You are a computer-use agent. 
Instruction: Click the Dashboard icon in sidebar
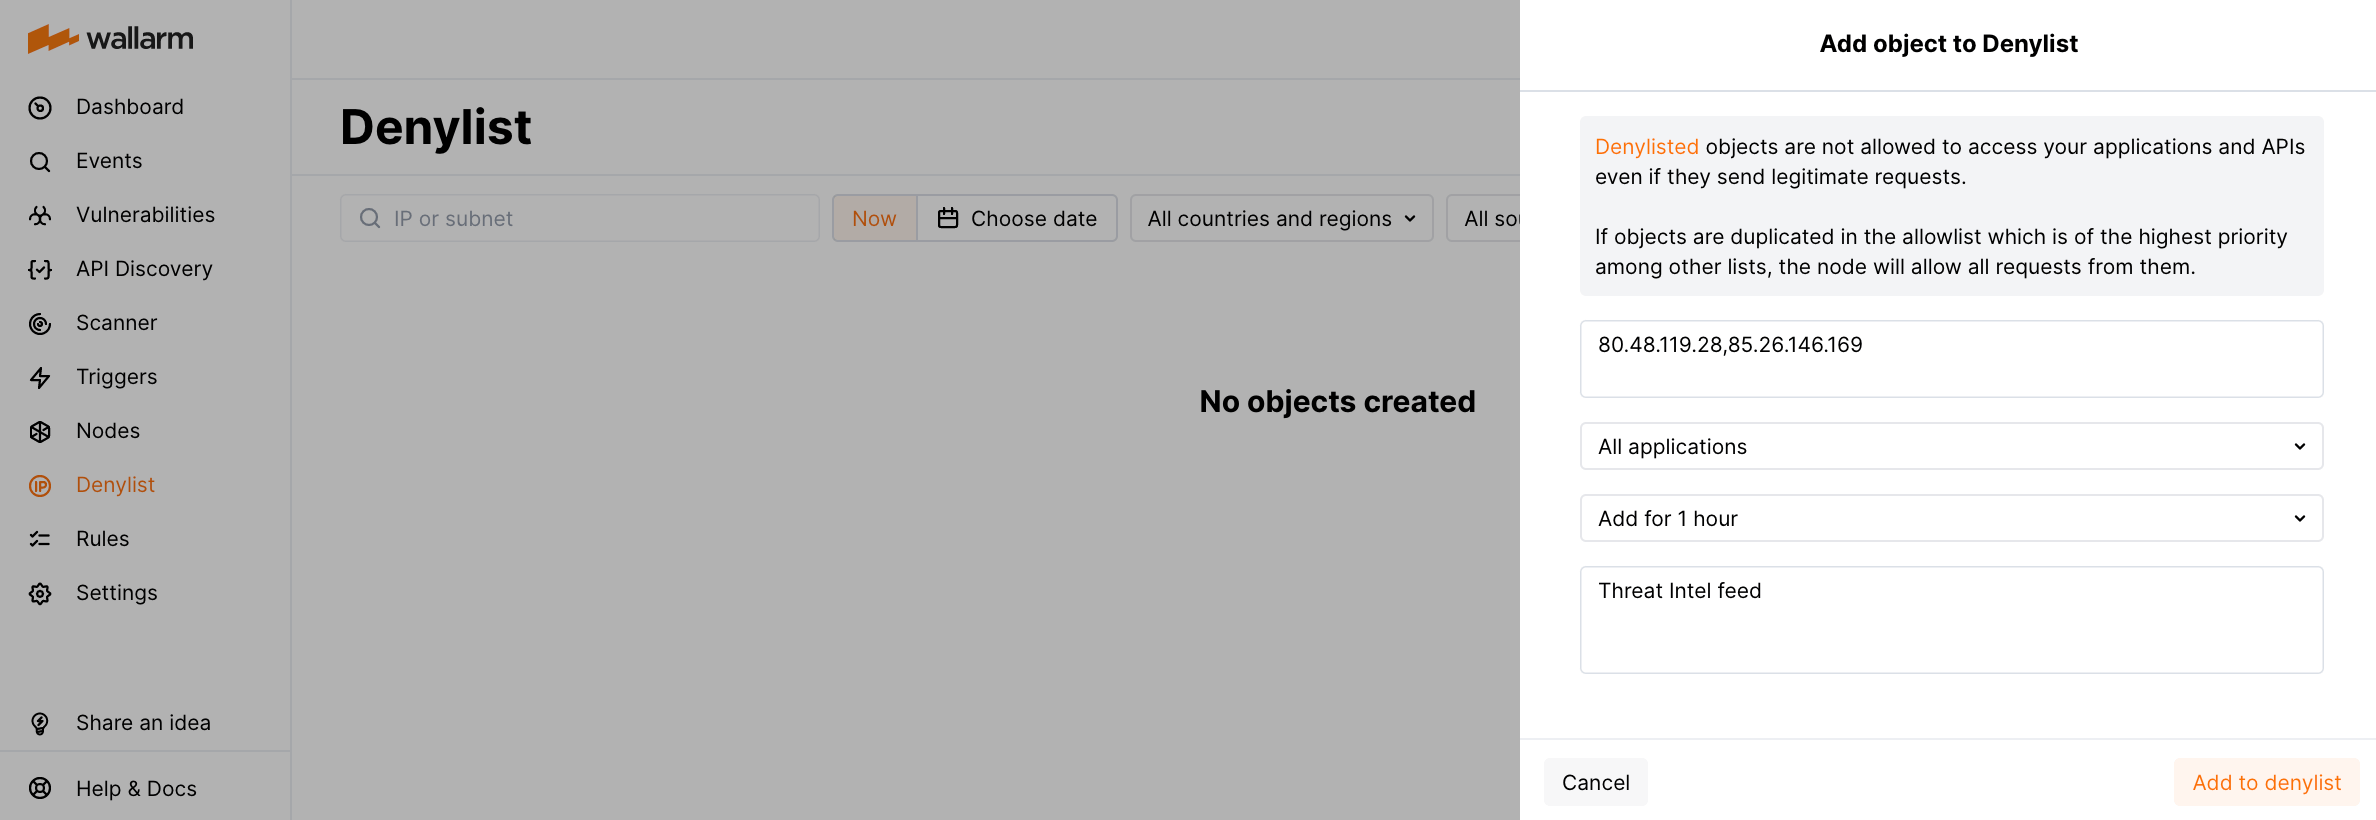coord(40,108)
